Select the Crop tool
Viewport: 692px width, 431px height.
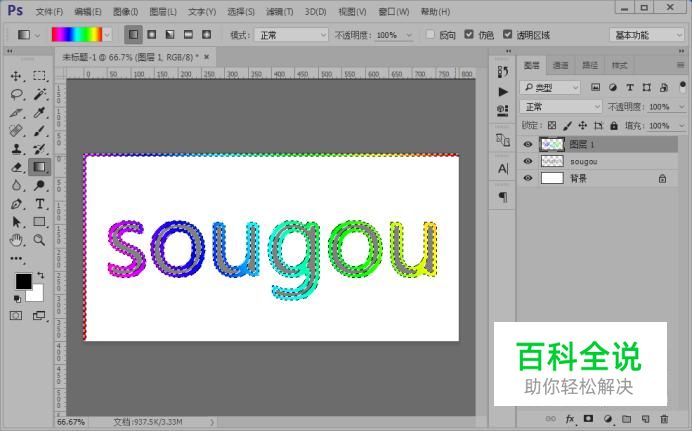point(16,112)
